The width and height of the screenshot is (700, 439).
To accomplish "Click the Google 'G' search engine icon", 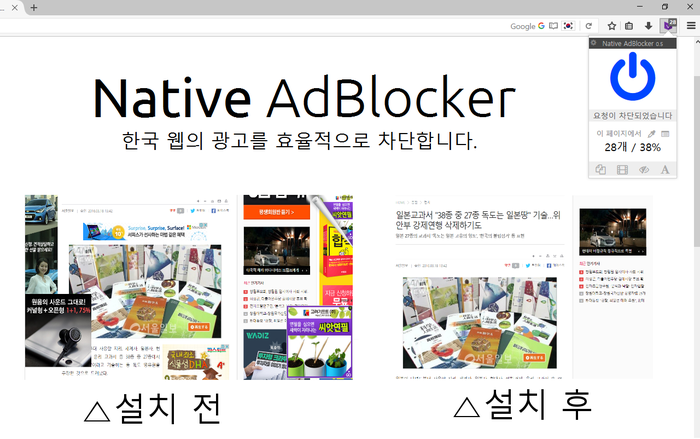I will click(x=541, y=26).
